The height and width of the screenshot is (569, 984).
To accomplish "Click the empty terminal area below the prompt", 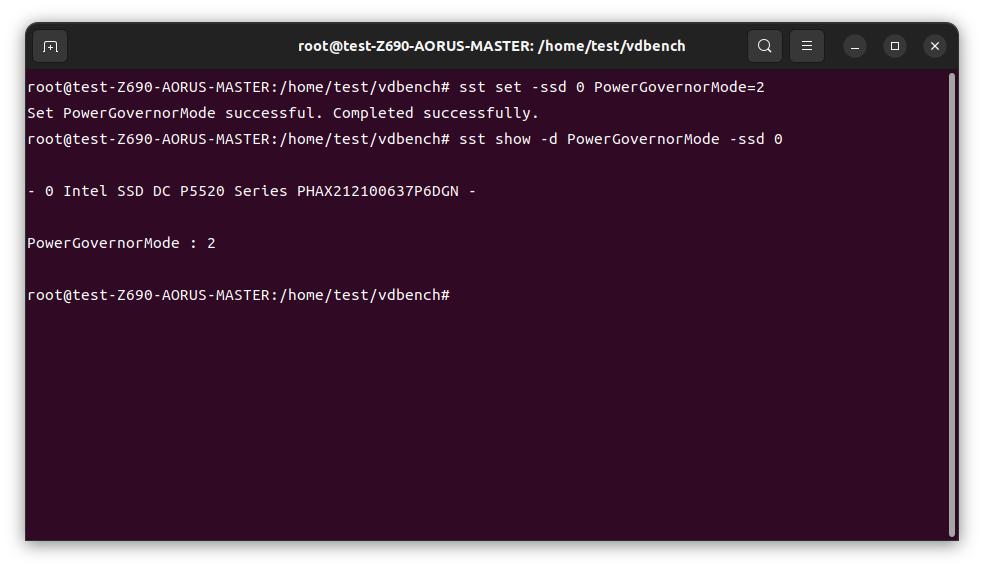I will pos(480,420).
